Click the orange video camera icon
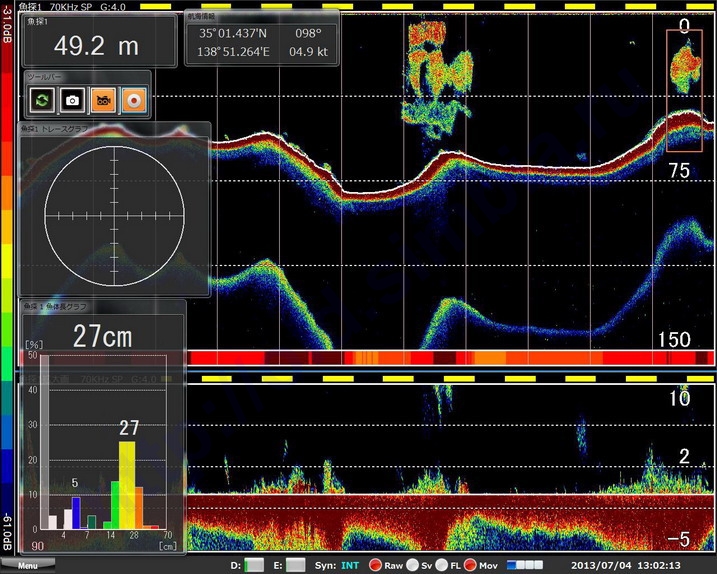The width and height of the screenshot is (717, 574). (102, 99)
